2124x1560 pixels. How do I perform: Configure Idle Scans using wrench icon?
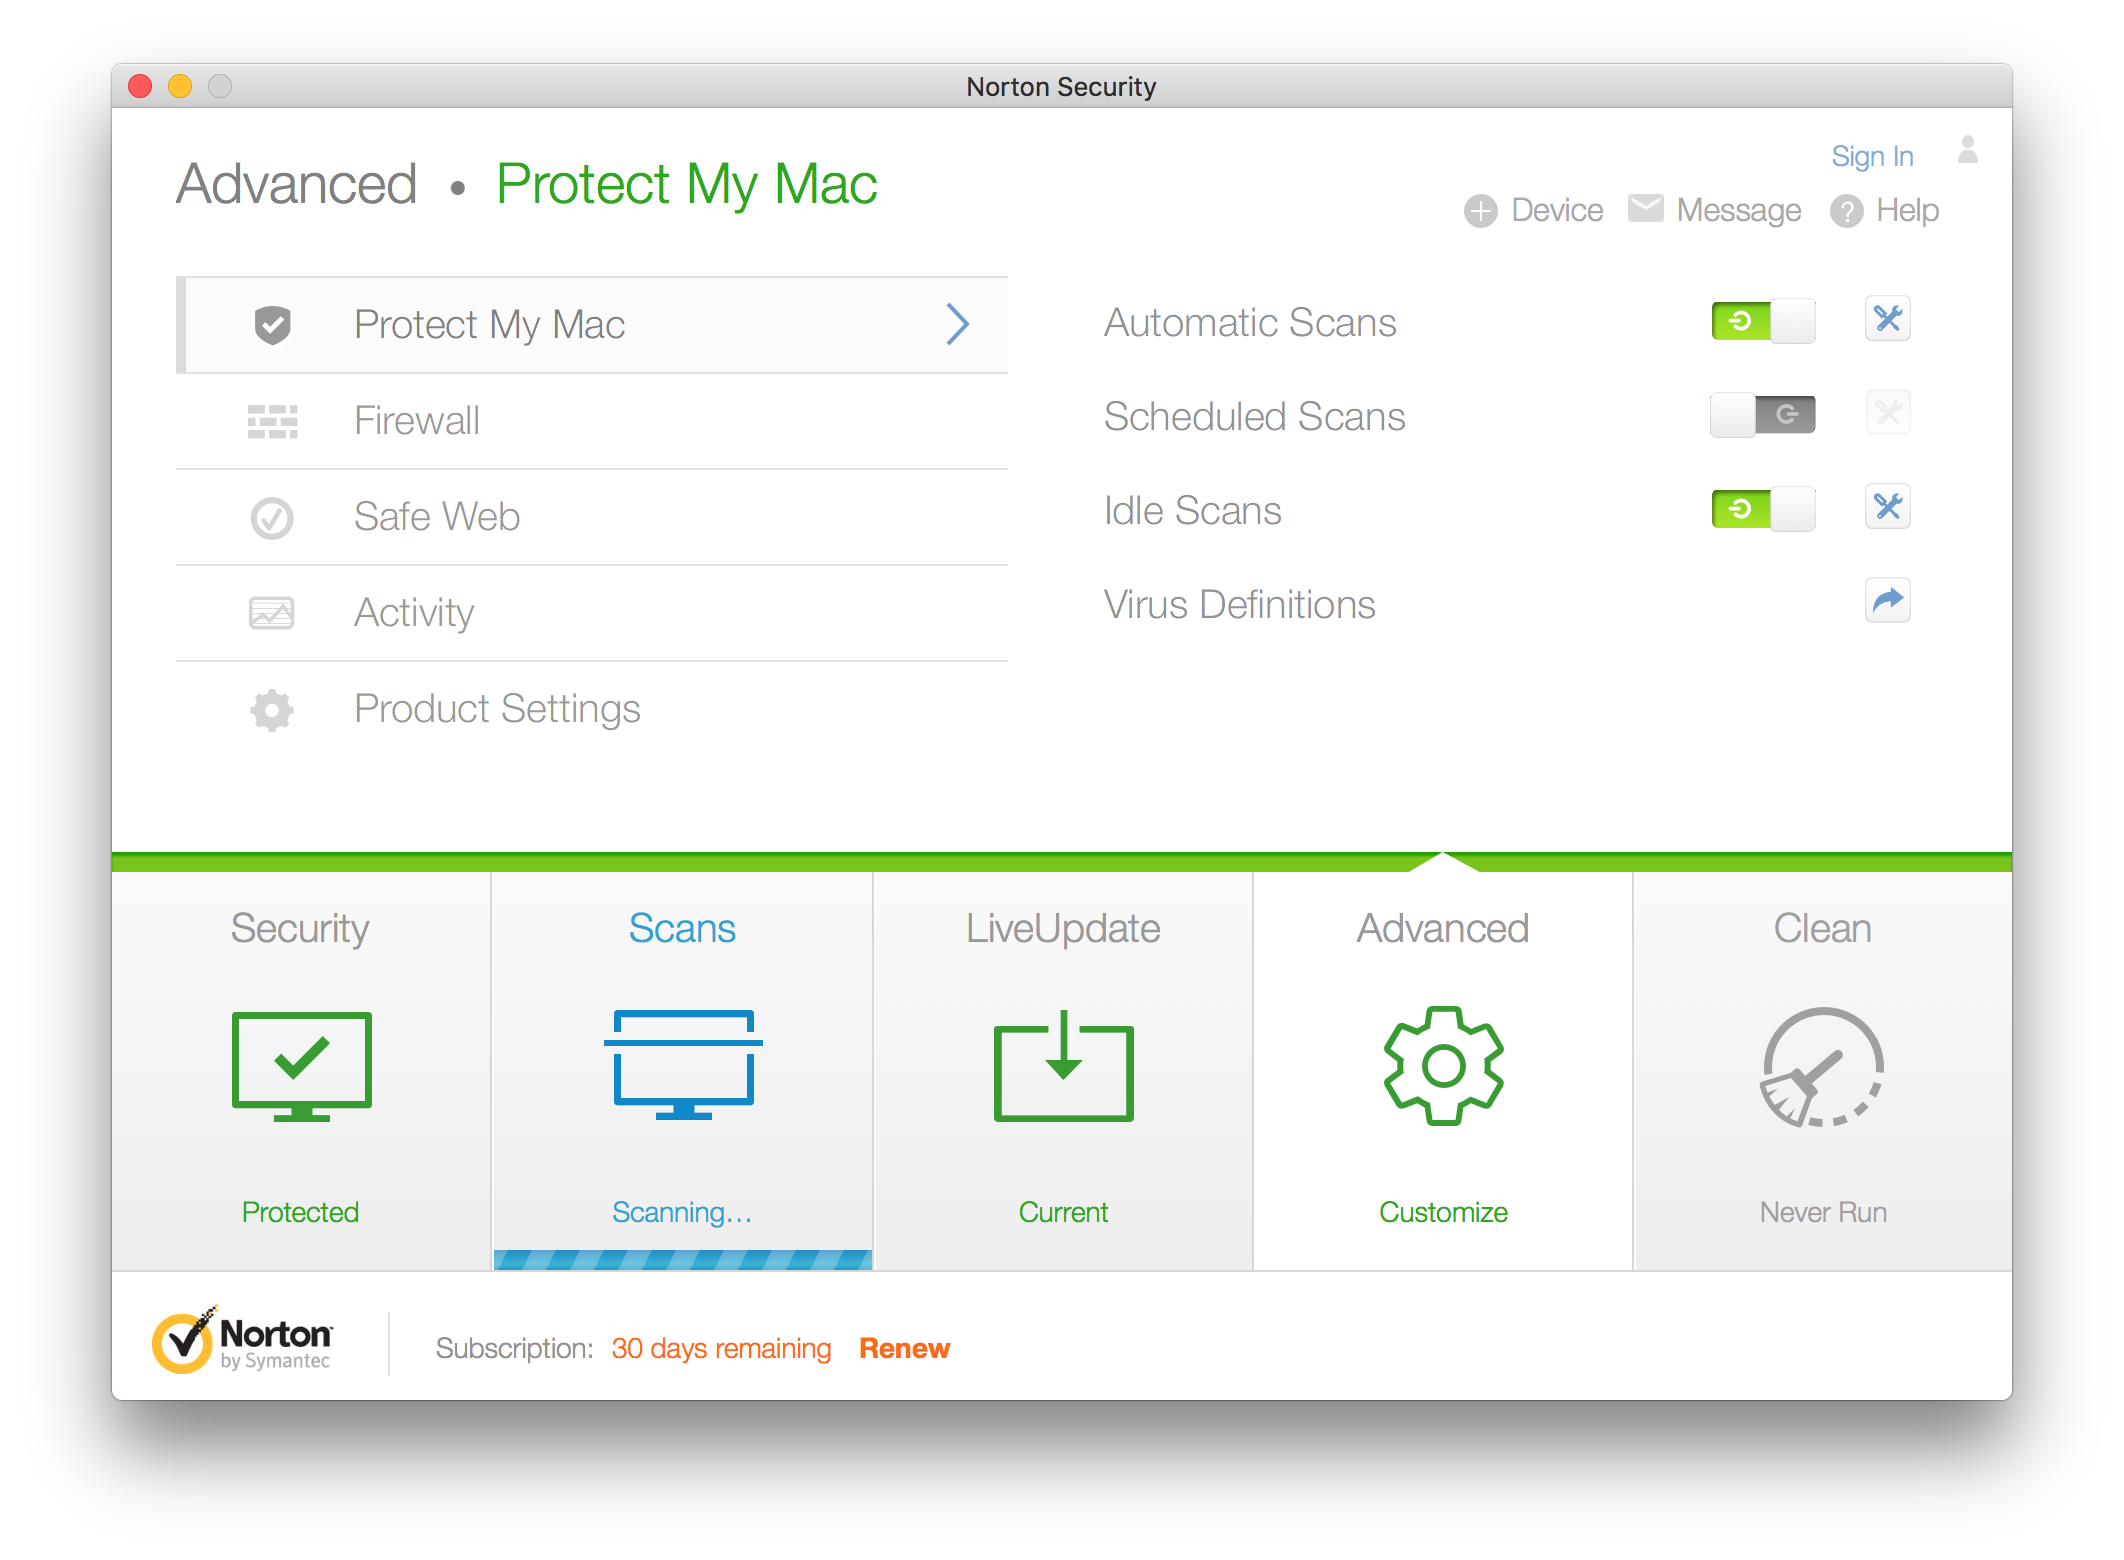coord(1888,507)
